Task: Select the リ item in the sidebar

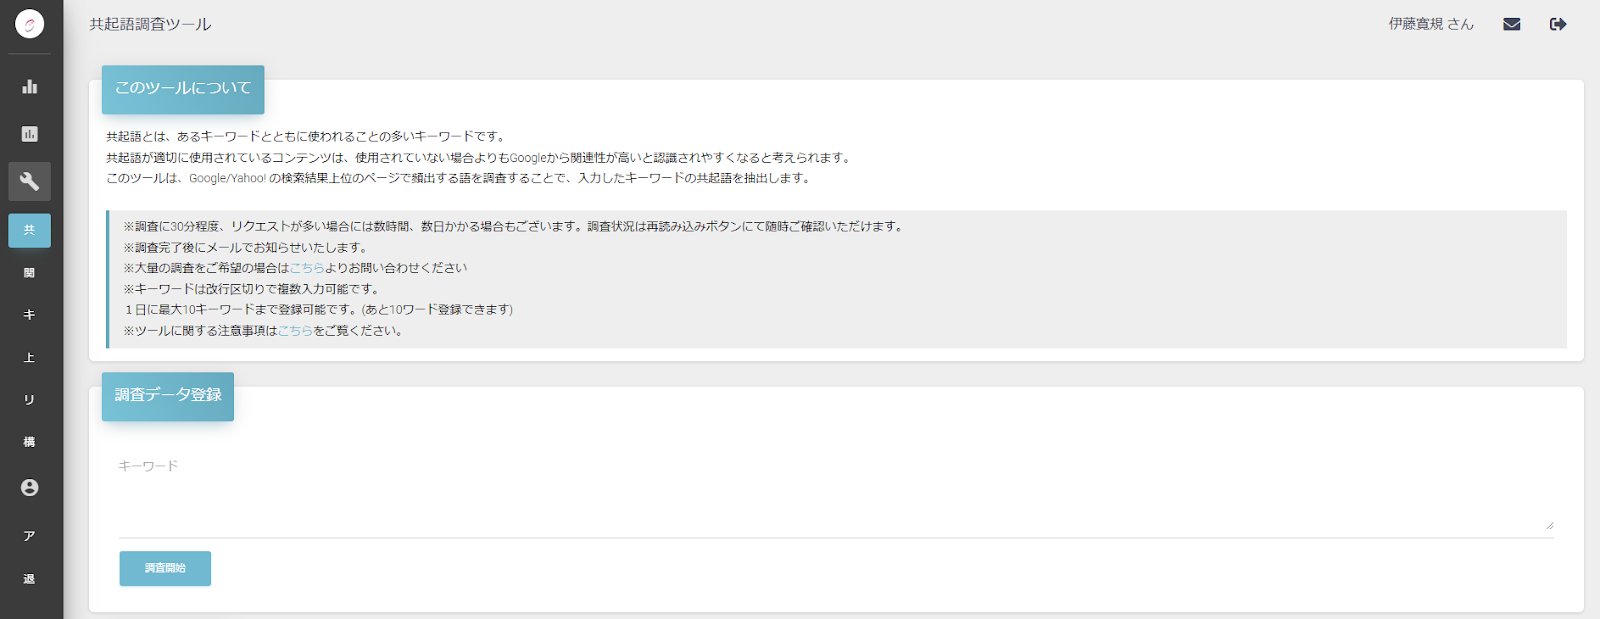Action: (30, 399)
